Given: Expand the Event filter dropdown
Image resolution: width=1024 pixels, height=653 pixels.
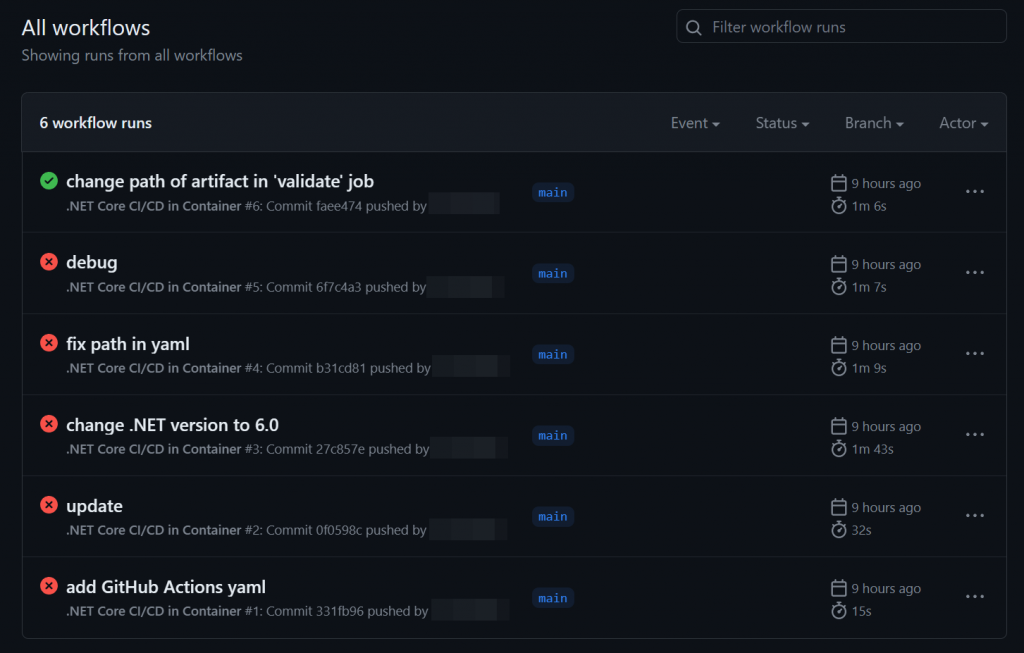Looking at the screenshot, I should coord(695,123).
